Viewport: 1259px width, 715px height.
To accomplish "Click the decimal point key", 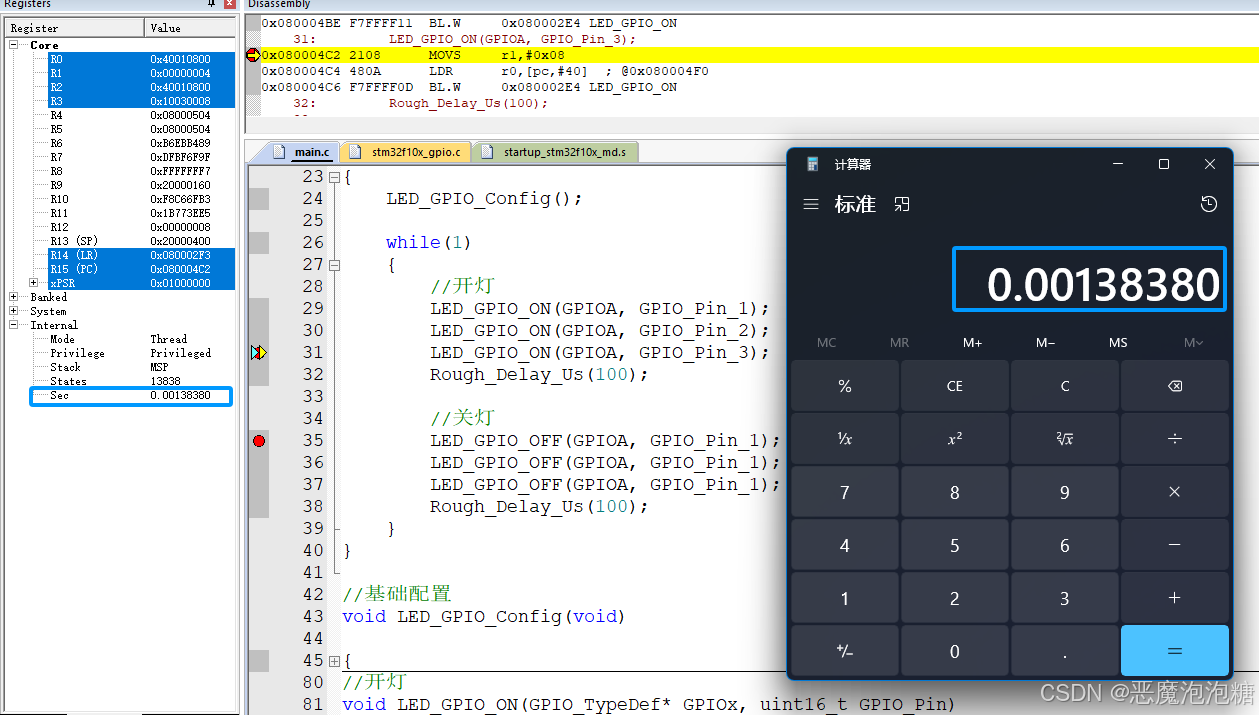I will point(1065,651).
